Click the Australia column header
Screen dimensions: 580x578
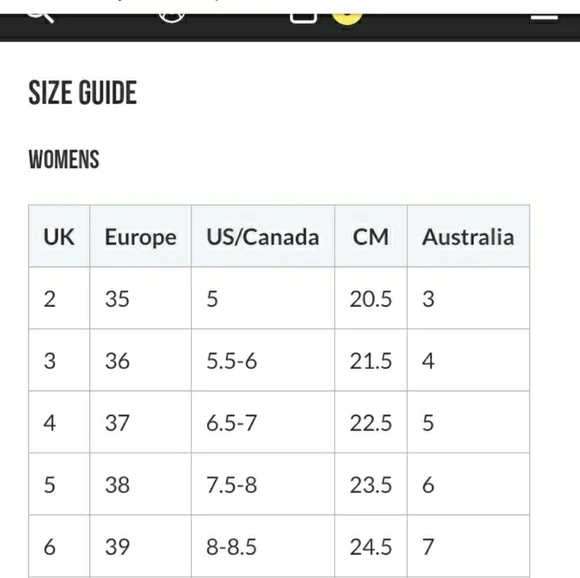pos(468,236)
